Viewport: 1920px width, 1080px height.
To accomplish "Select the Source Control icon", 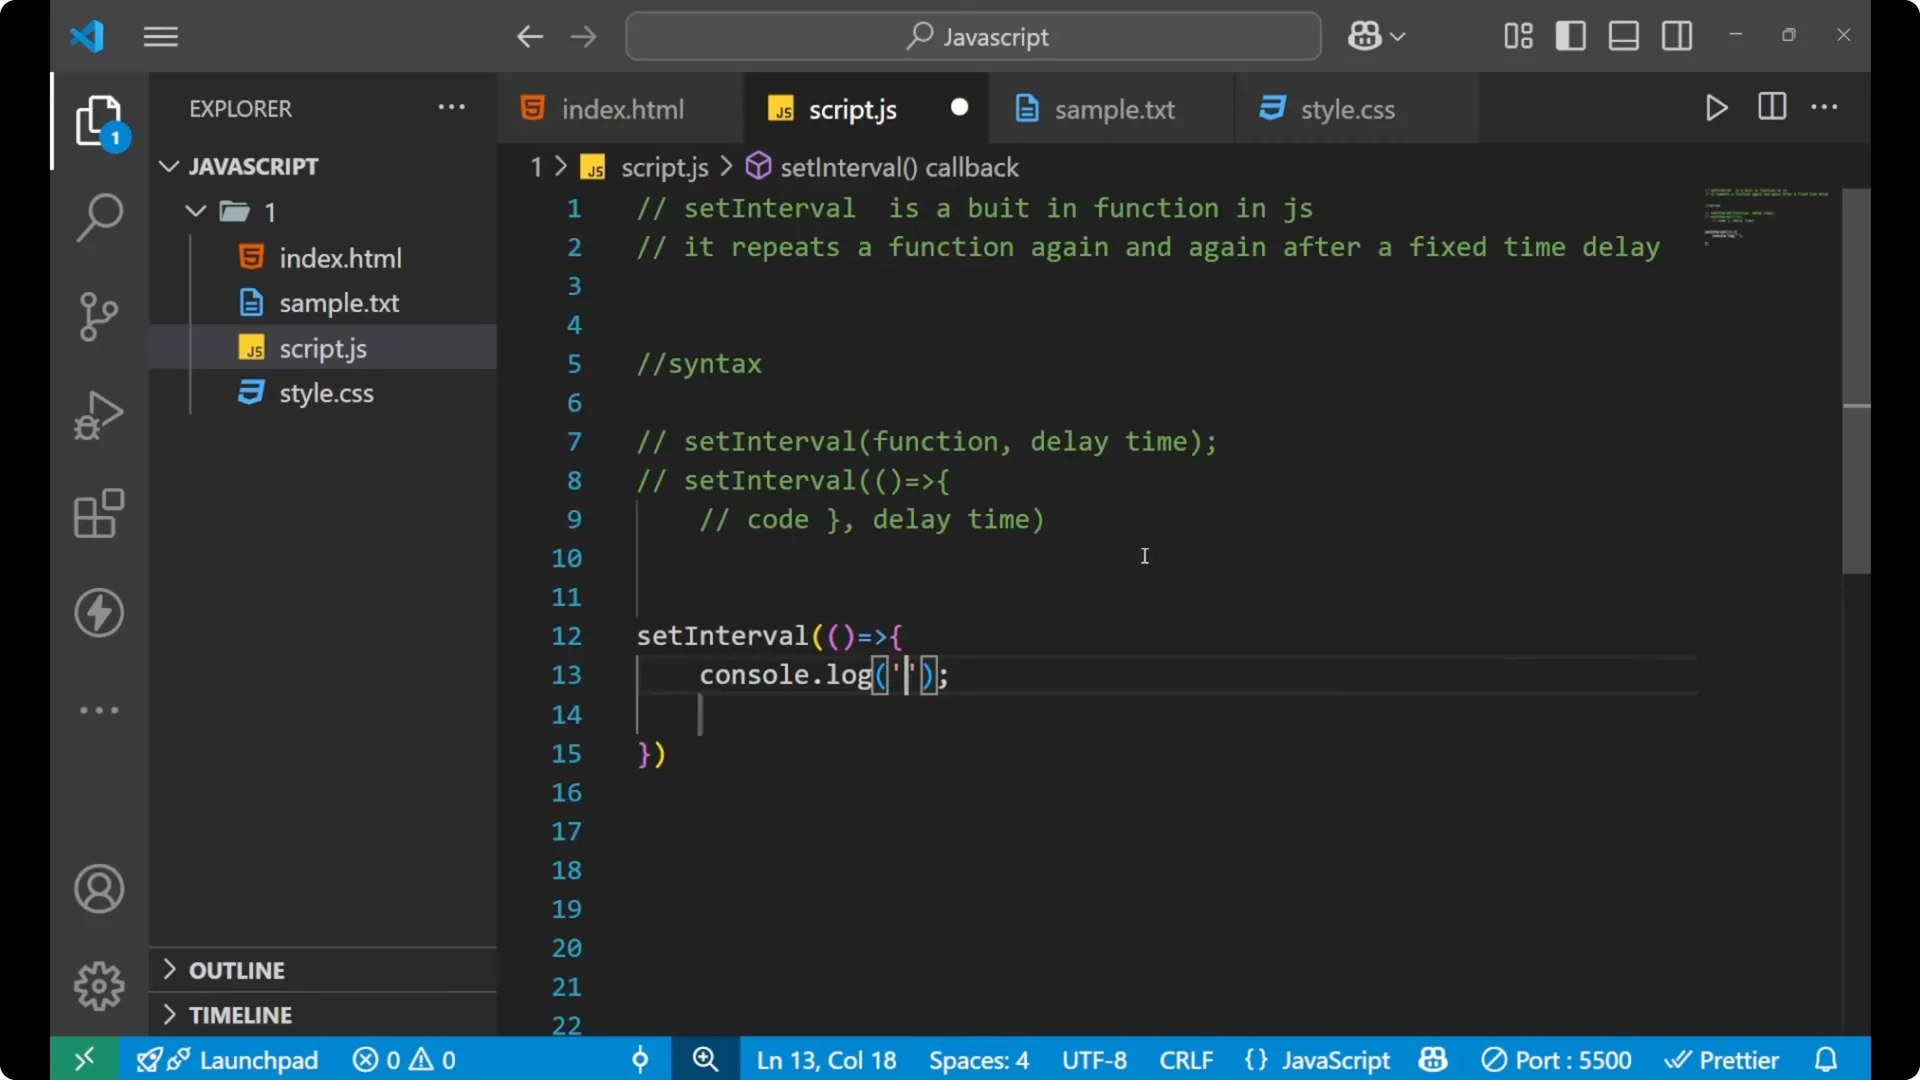I will tap(99, 316).
